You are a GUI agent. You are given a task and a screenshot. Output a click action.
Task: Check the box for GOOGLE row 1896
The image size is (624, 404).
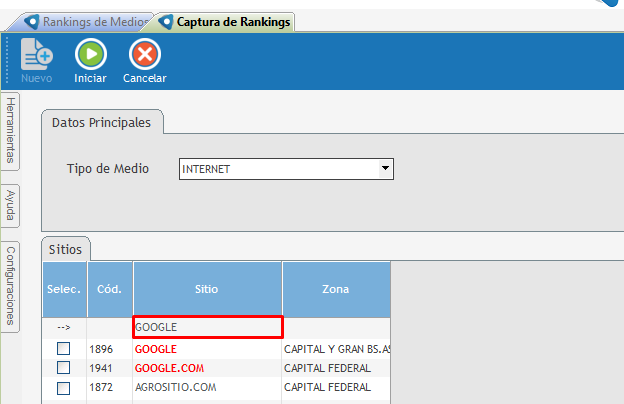pyautogui.click(x=63, y=349)
